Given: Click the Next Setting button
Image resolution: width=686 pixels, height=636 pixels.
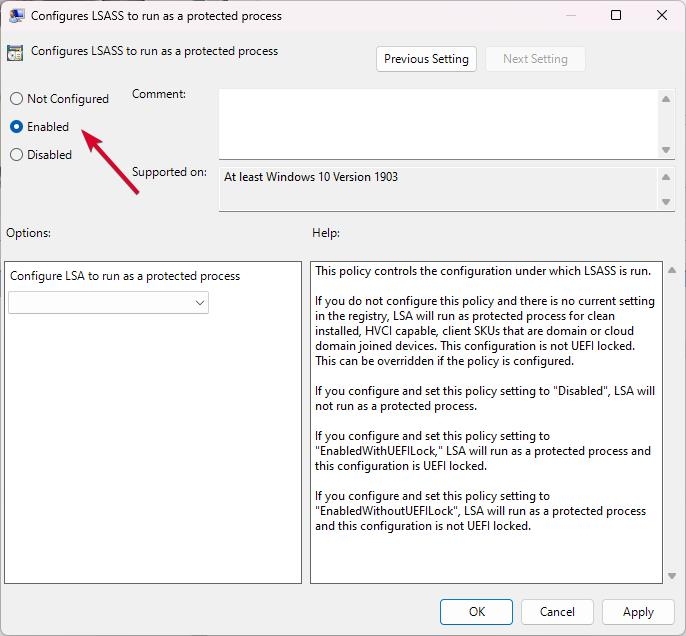Looking at the screenshot, I should click(x=535, y=59).
